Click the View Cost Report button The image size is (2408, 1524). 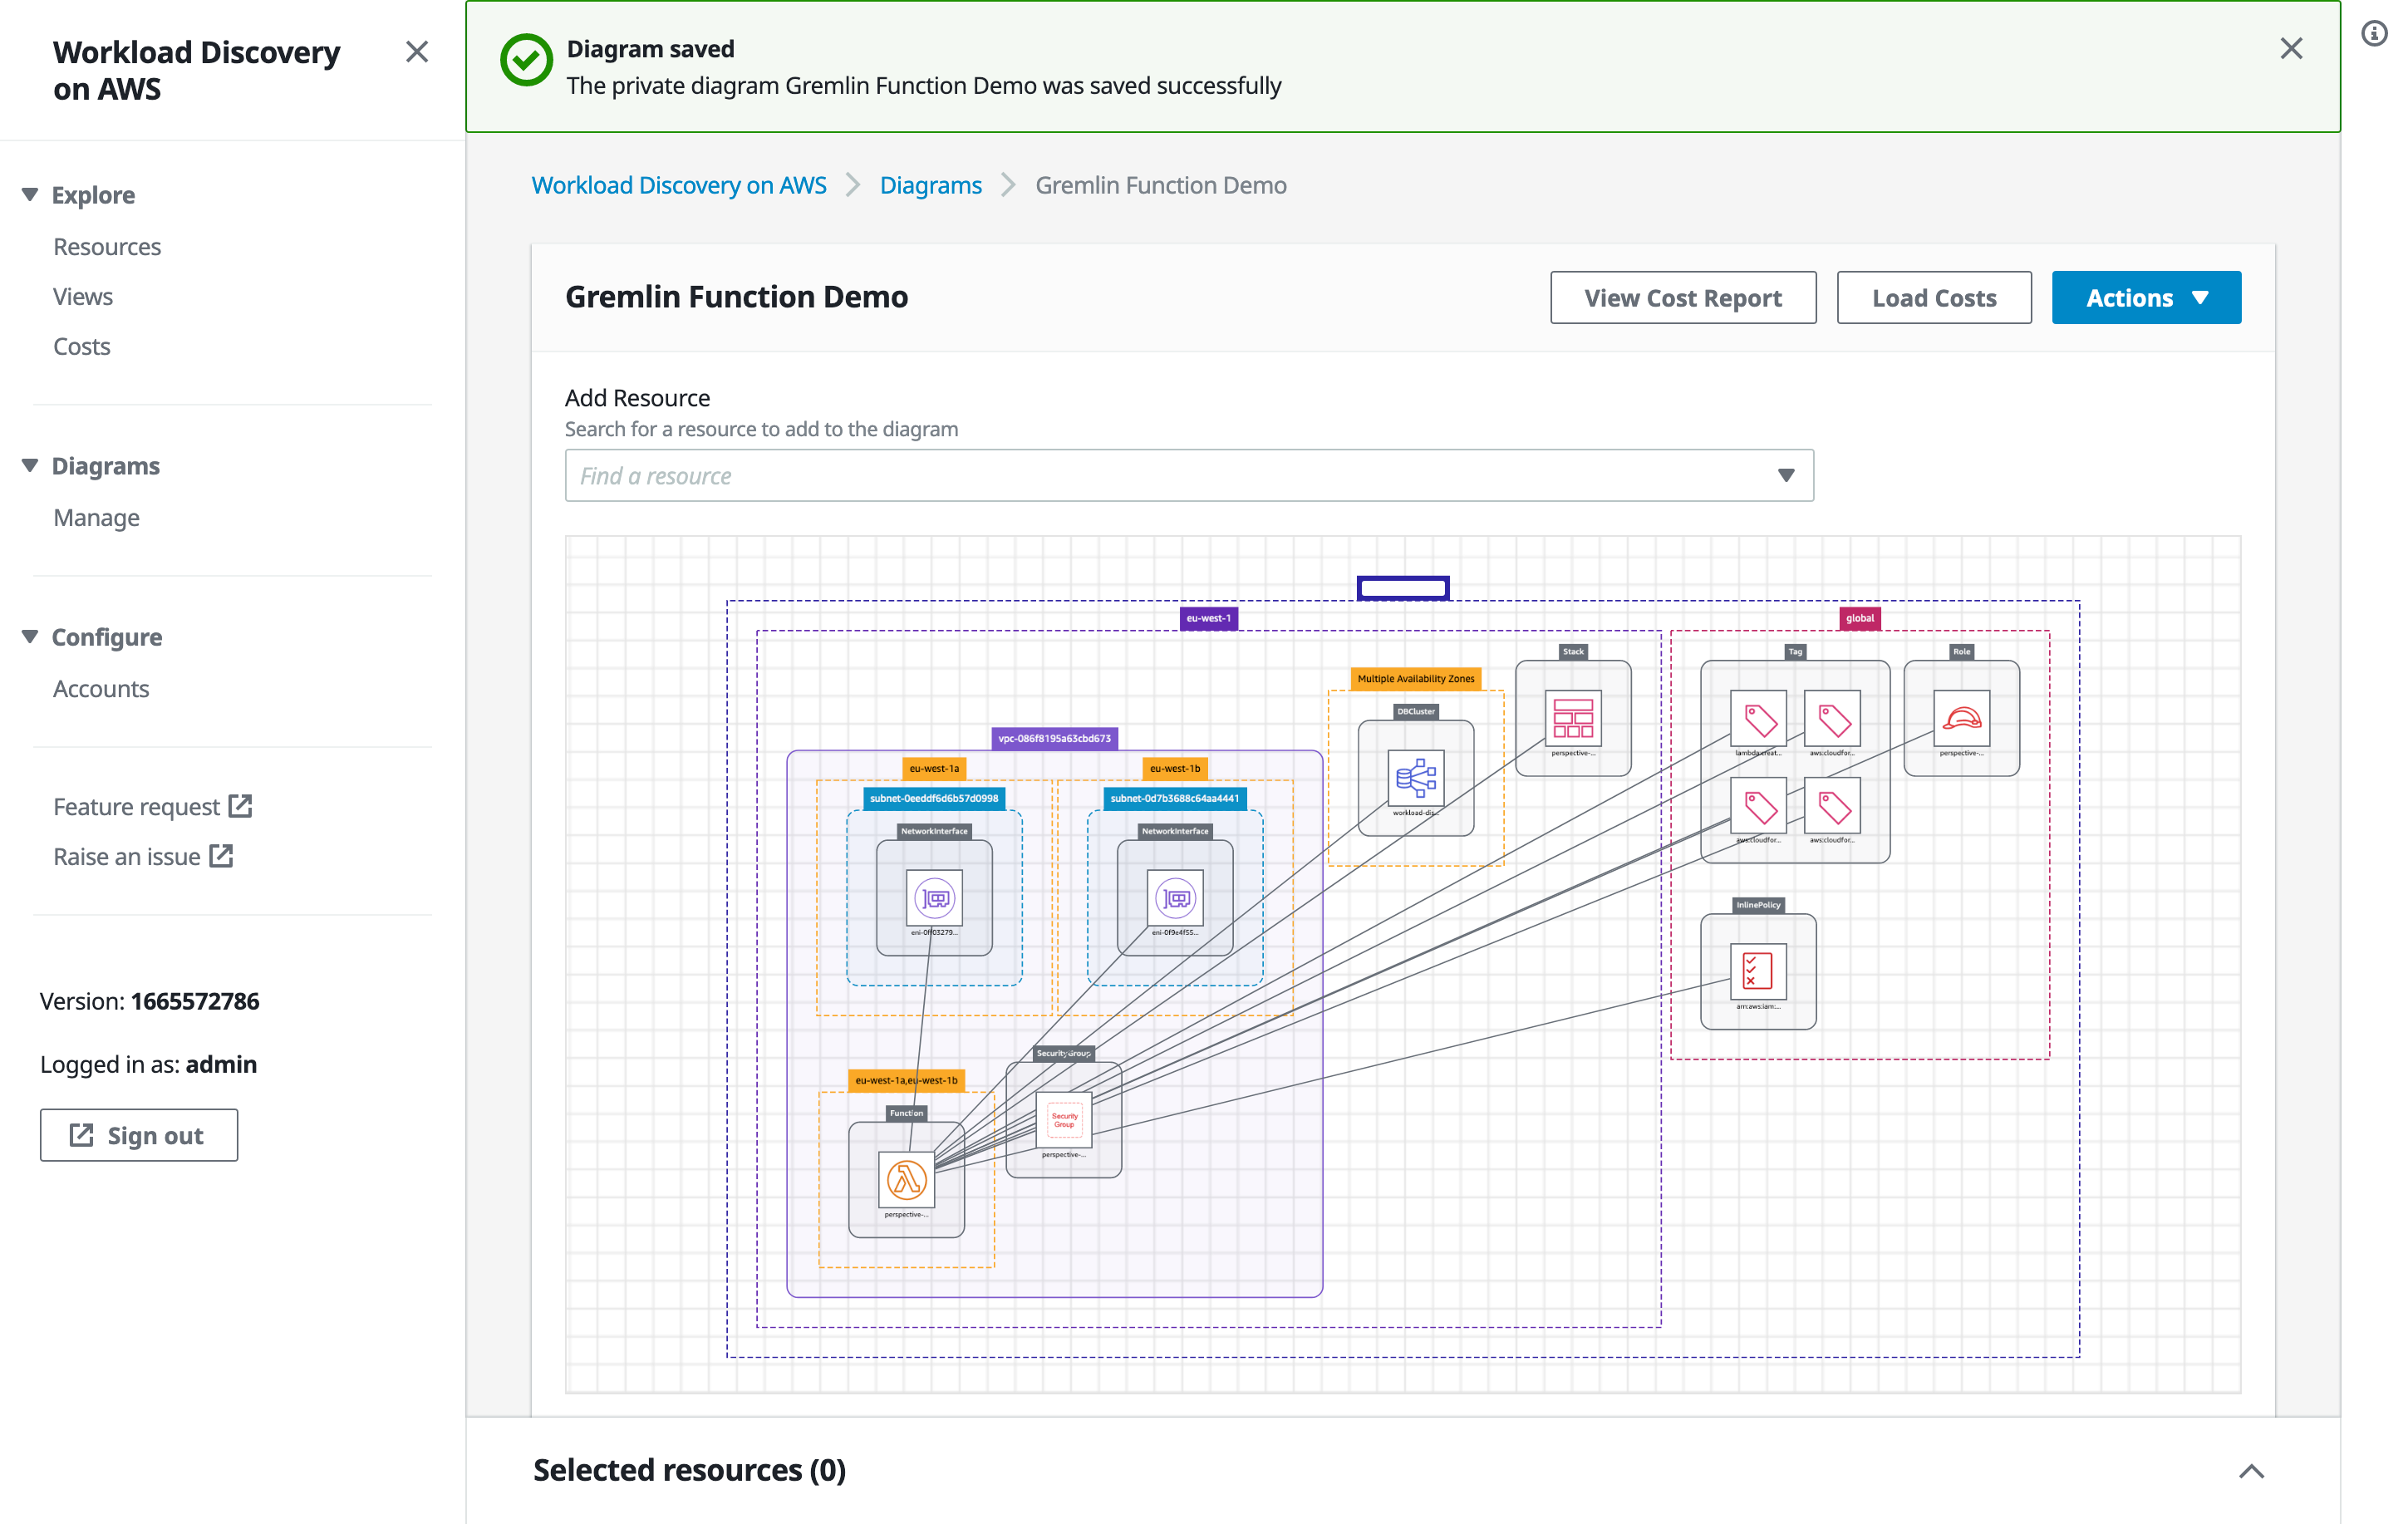click(1683, 297)
